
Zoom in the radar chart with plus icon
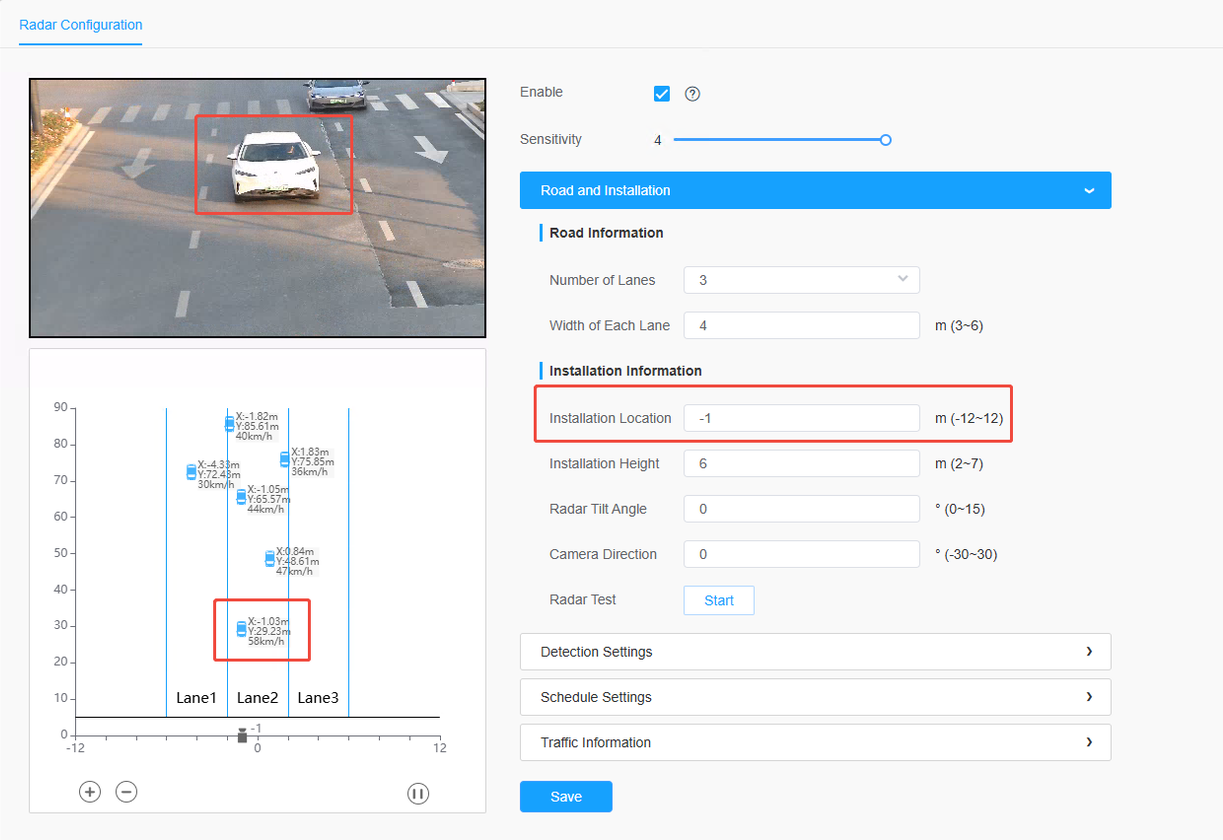(90, 792)
